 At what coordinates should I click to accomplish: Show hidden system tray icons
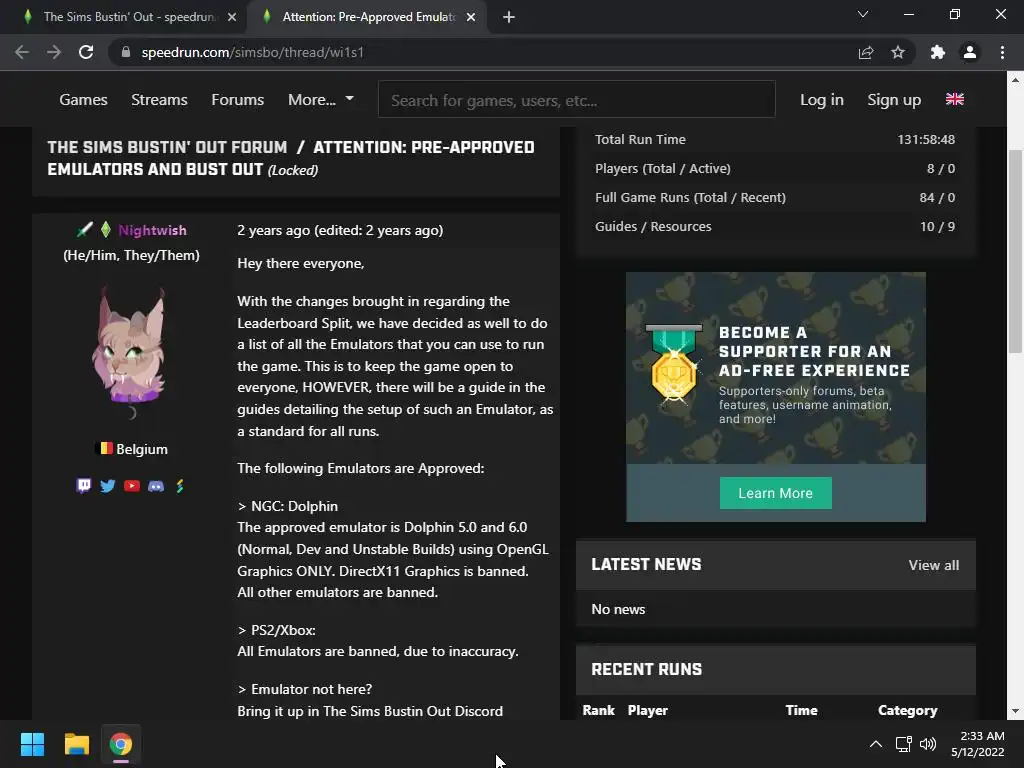pos(876,744)
